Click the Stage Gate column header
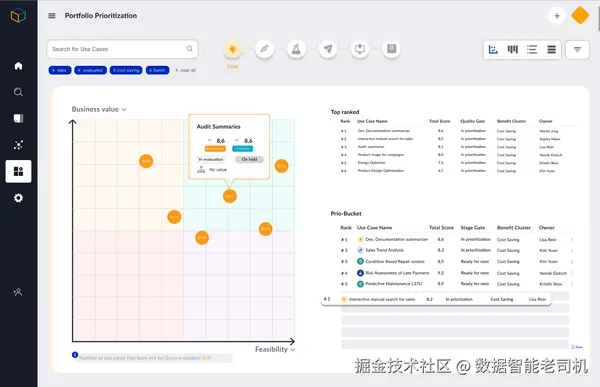Viewport: 600px width, 387px height. pos(473,227)
